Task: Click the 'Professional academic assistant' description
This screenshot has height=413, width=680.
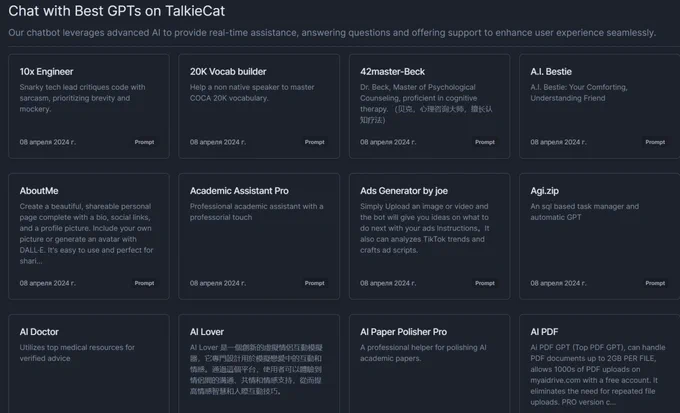Action: (256, 212)
